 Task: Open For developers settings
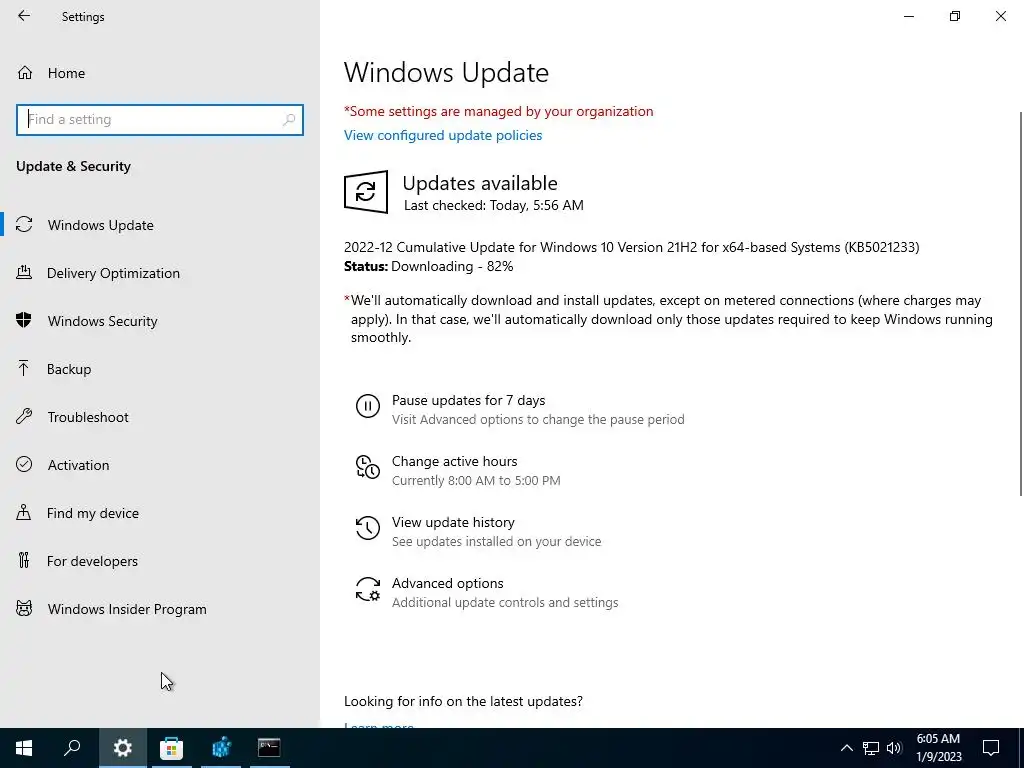(160, 561)
